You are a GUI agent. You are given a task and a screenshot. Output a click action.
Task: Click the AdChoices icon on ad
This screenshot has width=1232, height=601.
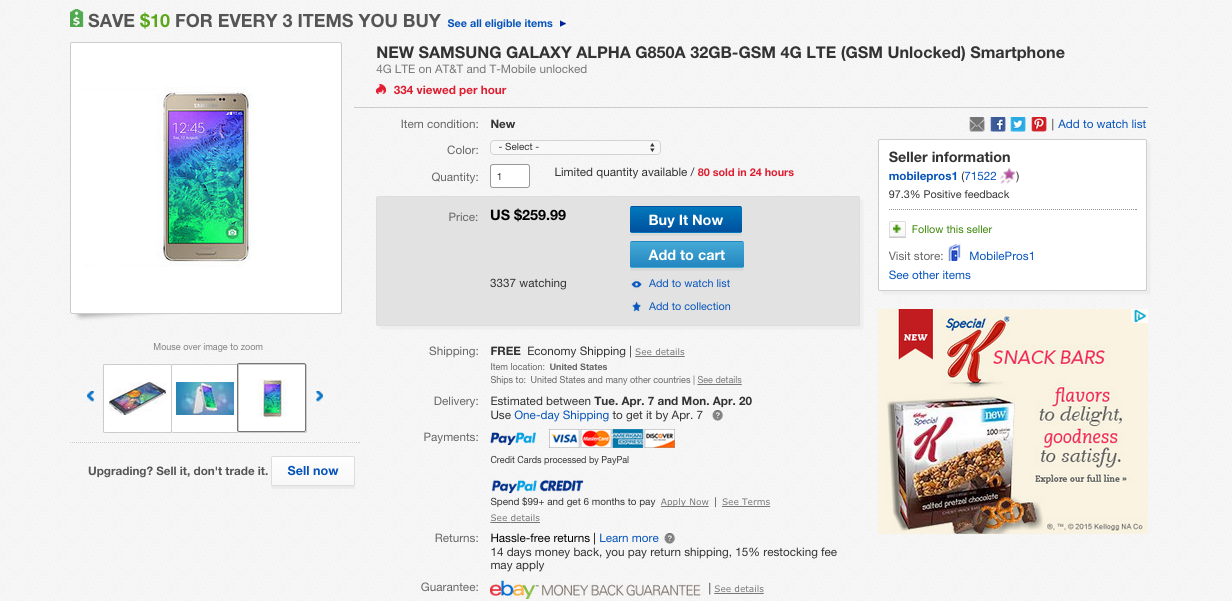point(1139,316)
